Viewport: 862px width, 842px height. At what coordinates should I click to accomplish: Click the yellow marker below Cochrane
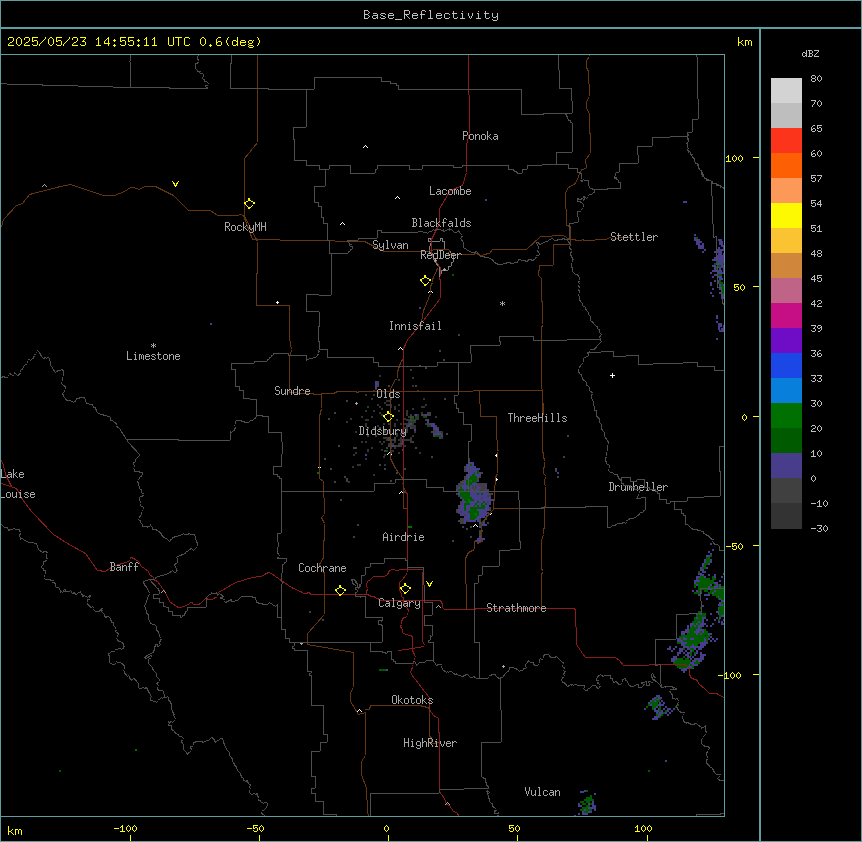coord(340,590)
